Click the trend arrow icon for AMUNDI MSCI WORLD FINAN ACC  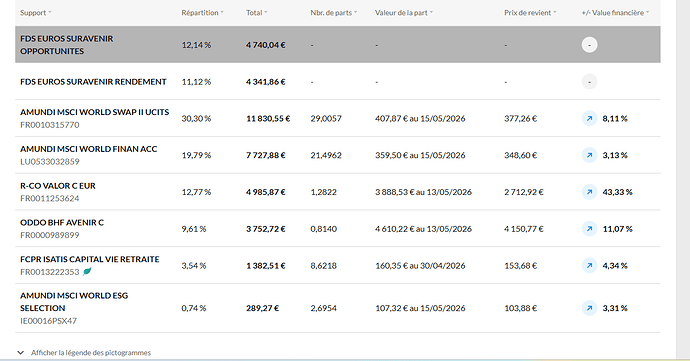589,155
